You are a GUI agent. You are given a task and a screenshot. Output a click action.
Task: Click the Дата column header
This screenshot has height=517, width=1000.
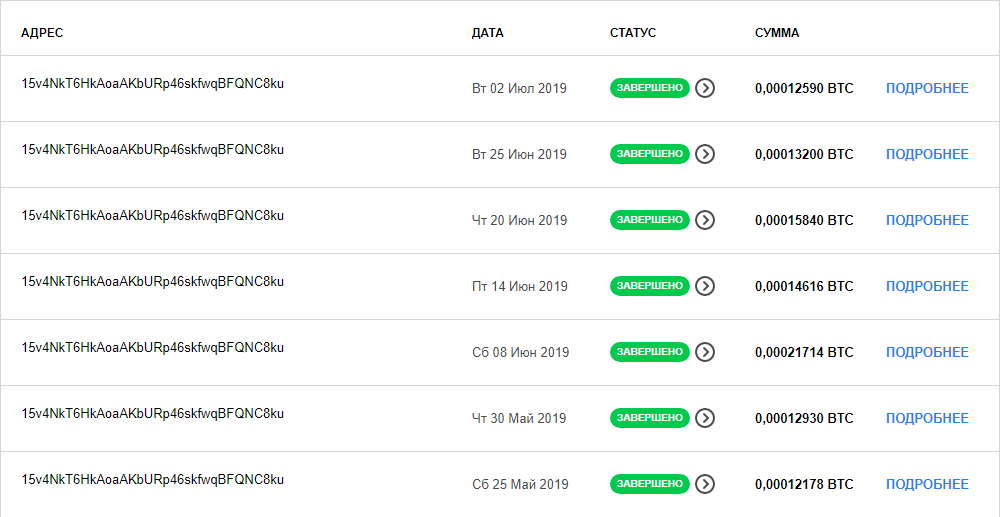coord(488,33)
